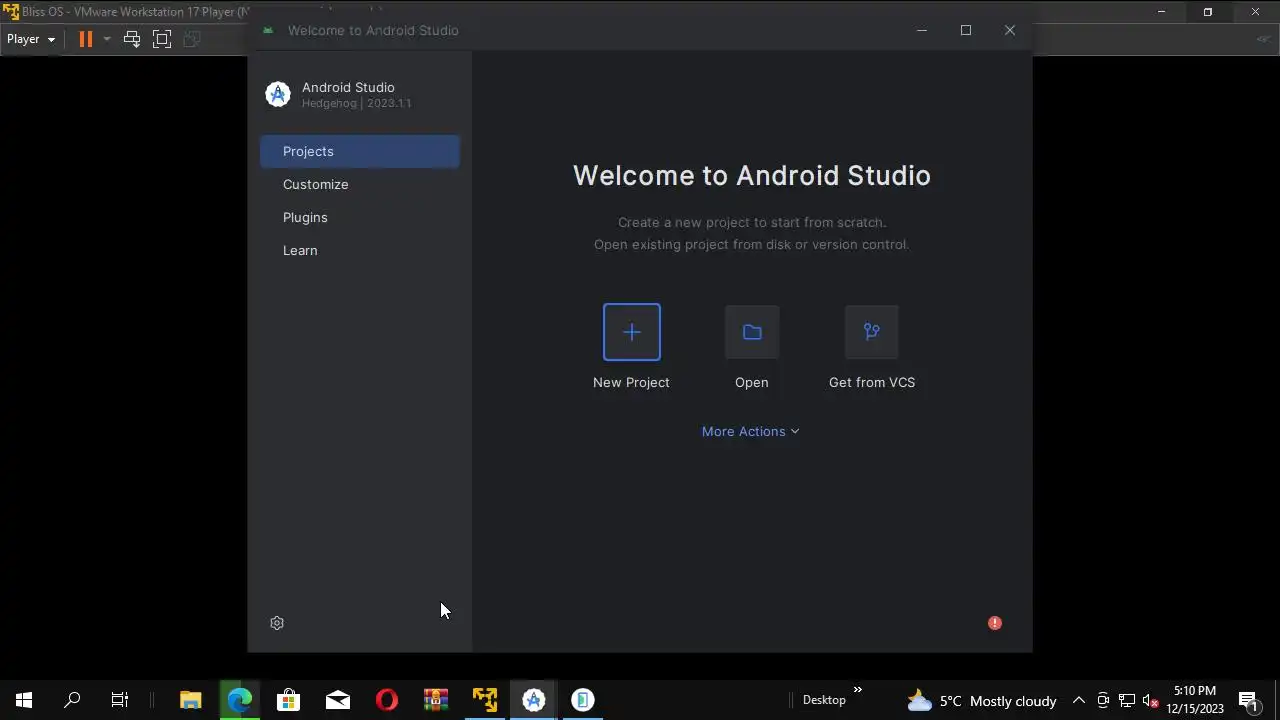Pause the virtual machine in VMware
The width and height of the screenshot is (1280, 720).
[x=86, y=39]
